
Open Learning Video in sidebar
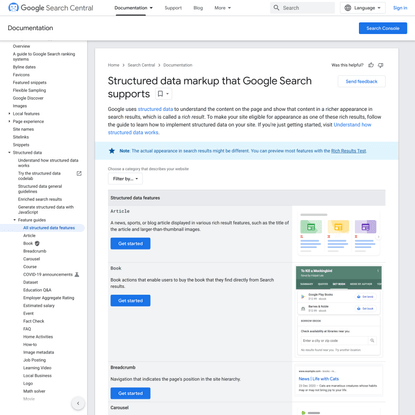[37, 368]
